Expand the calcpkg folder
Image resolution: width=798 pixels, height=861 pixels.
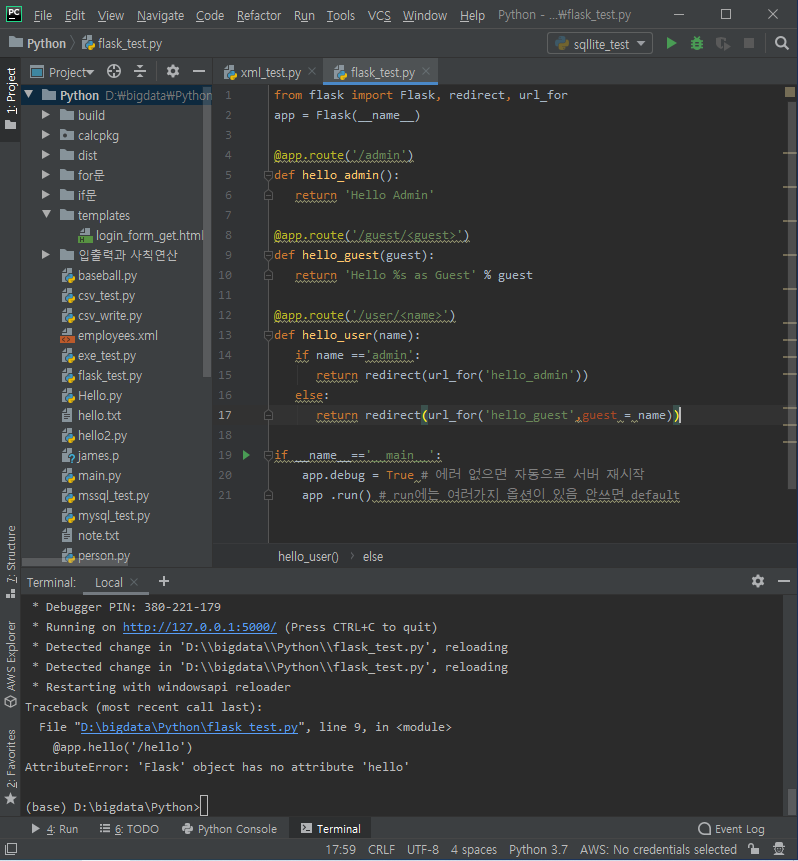pos(46,135)
